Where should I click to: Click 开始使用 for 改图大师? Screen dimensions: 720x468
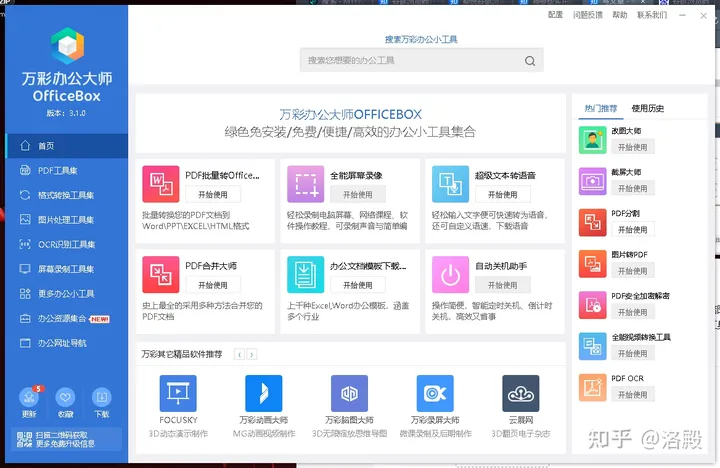click(x=633, y=147)
